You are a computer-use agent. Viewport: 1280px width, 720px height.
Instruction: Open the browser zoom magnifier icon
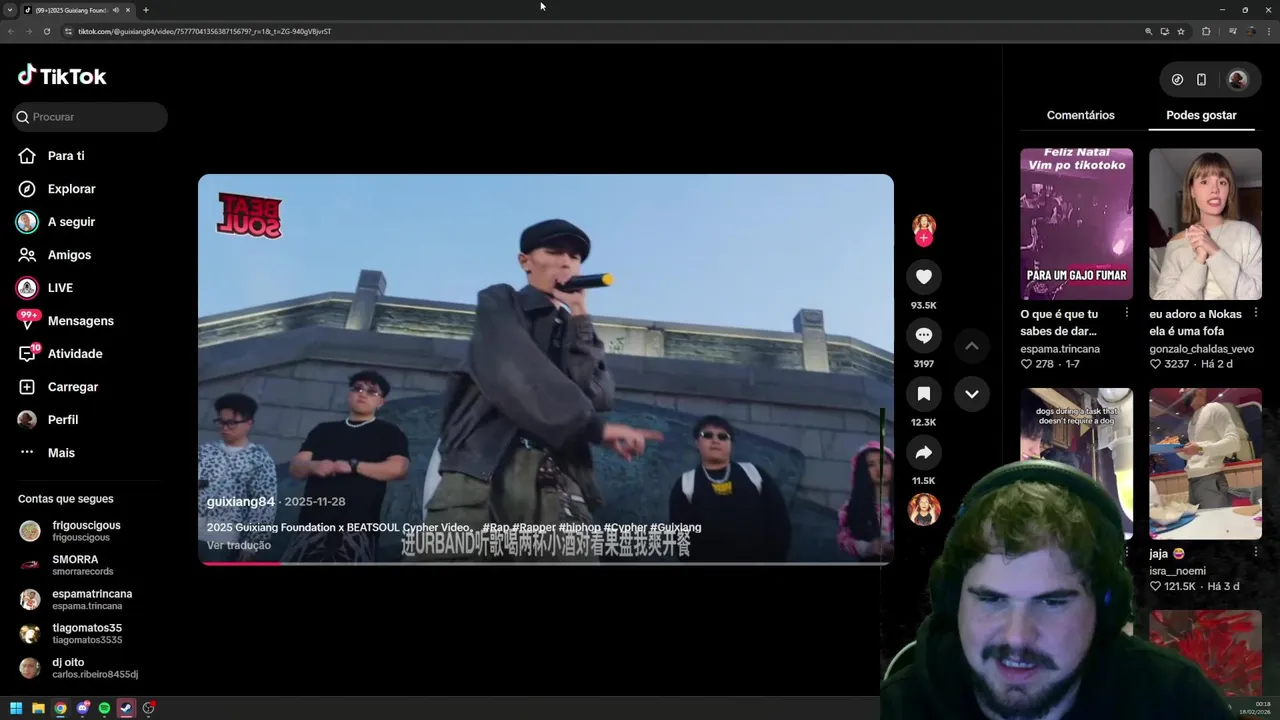1149,31
